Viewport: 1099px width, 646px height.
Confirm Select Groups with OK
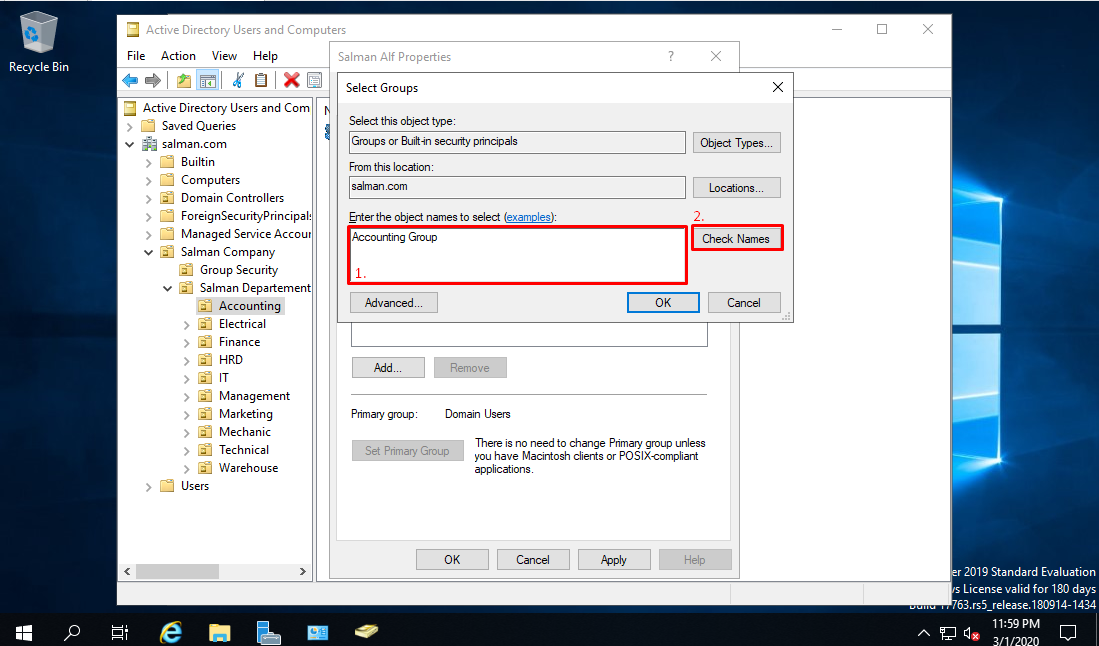click(663, 303)
